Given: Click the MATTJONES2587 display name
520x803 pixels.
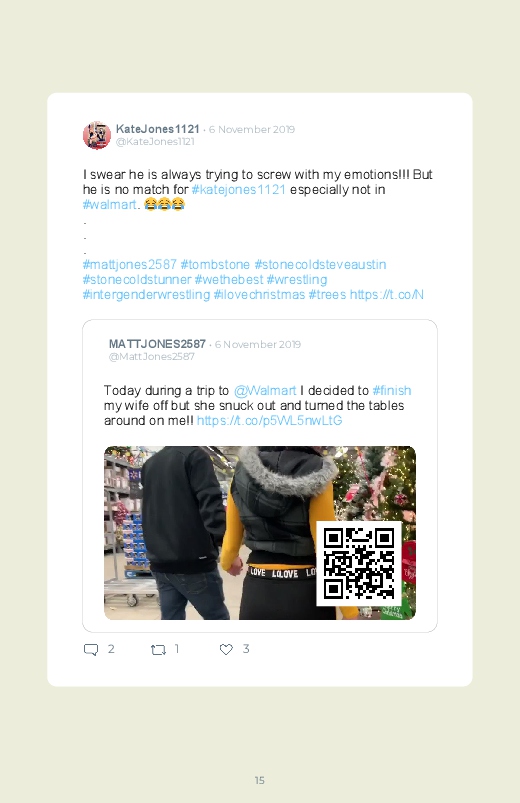Looking at the screenshot, I should tap(157, 344).
